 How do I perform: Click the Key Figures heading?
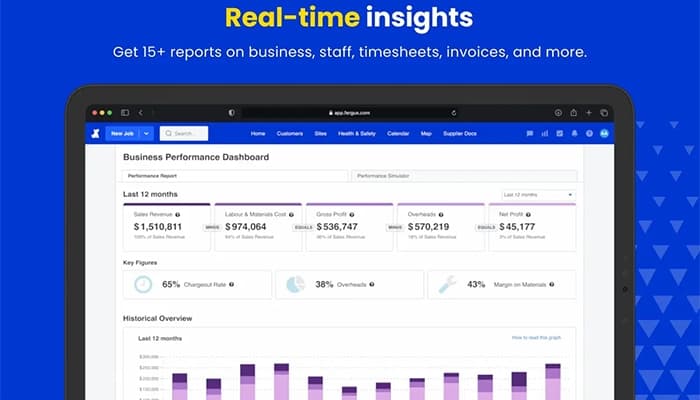click(x=140, y=262)
